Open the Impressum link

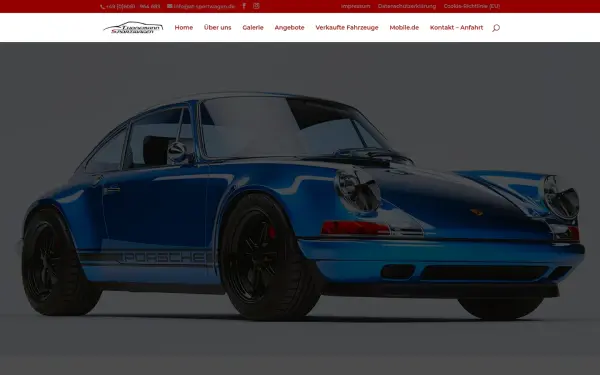click(x=355, y=6)
